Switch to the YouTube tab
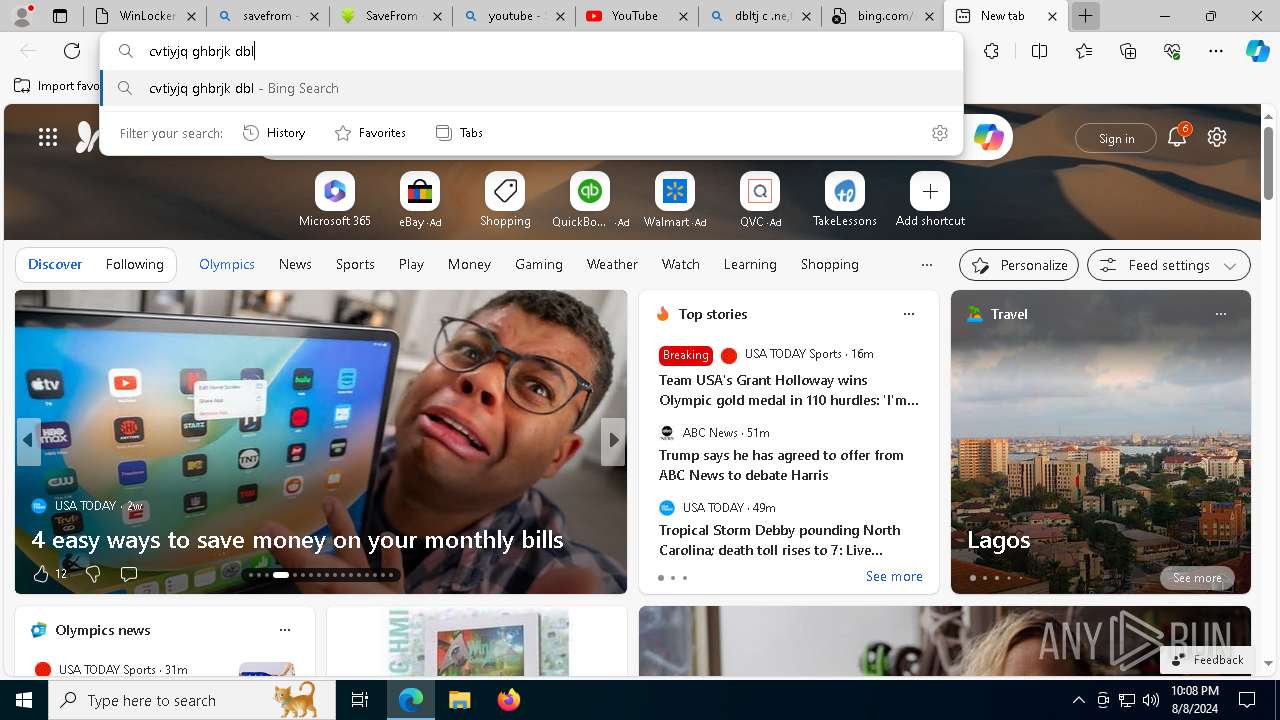Image resolution: width=1280 pixels, height=720 pixels. (636, 16)
